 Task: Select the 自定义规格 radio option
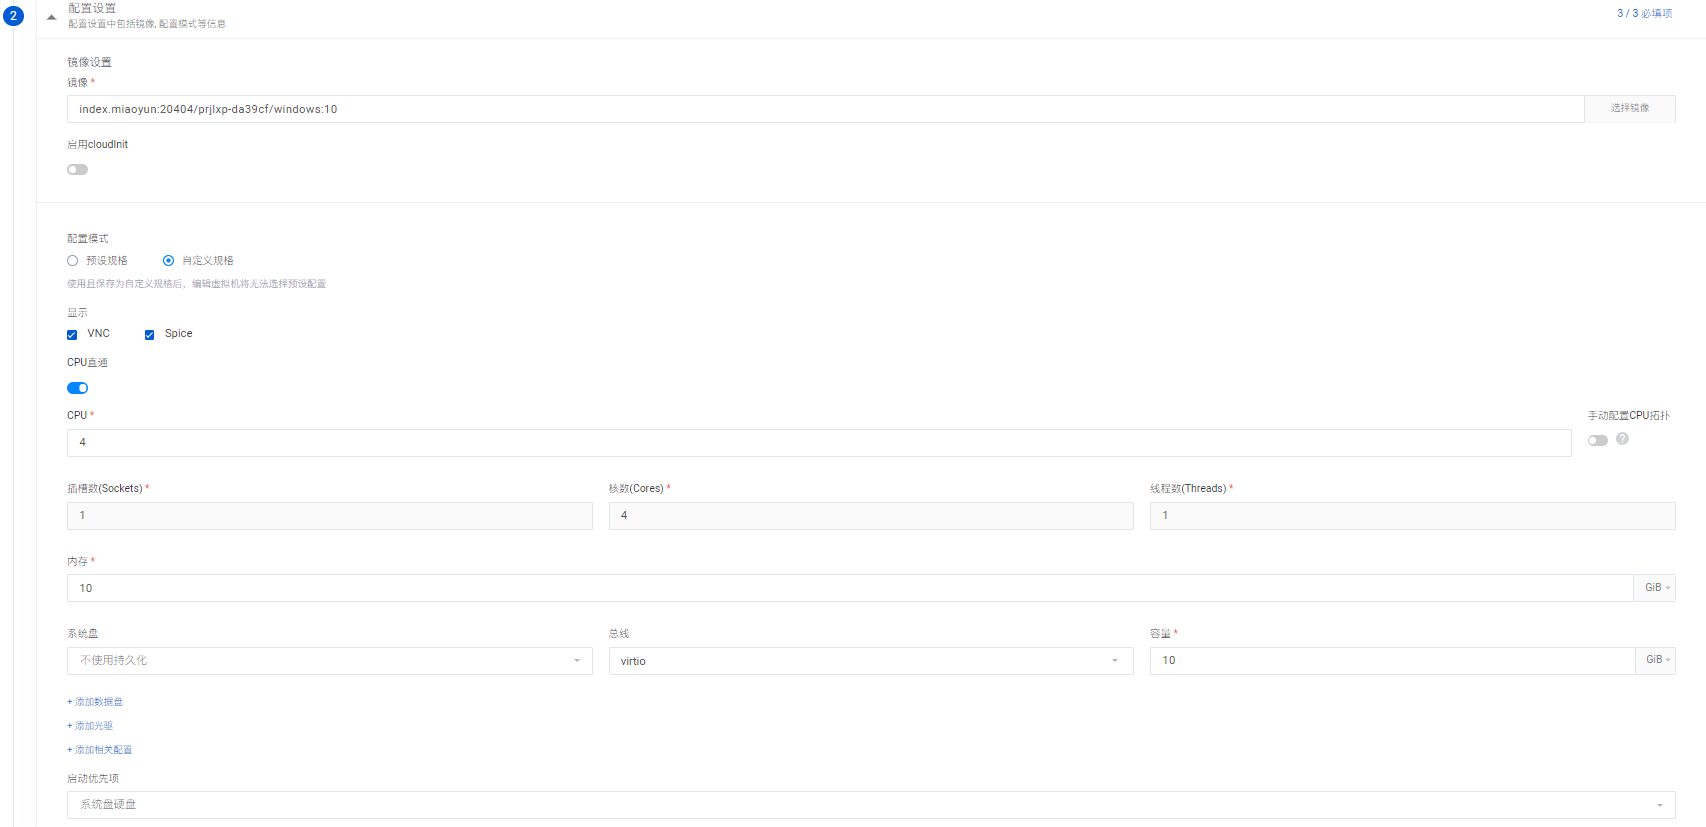click(168, 261)
